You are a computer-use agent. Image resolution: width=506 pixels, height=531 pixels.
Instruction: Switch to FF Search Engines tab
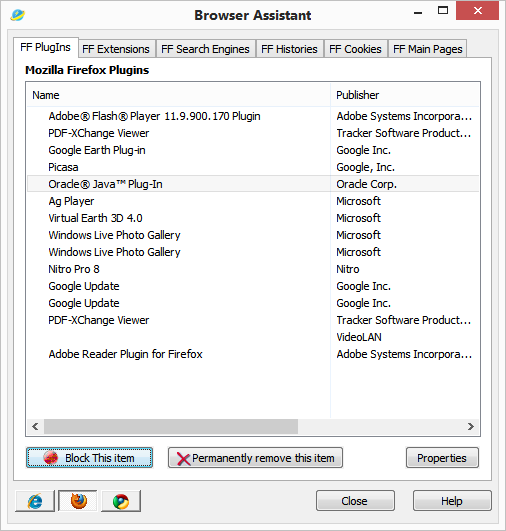[x=205, y=49]
